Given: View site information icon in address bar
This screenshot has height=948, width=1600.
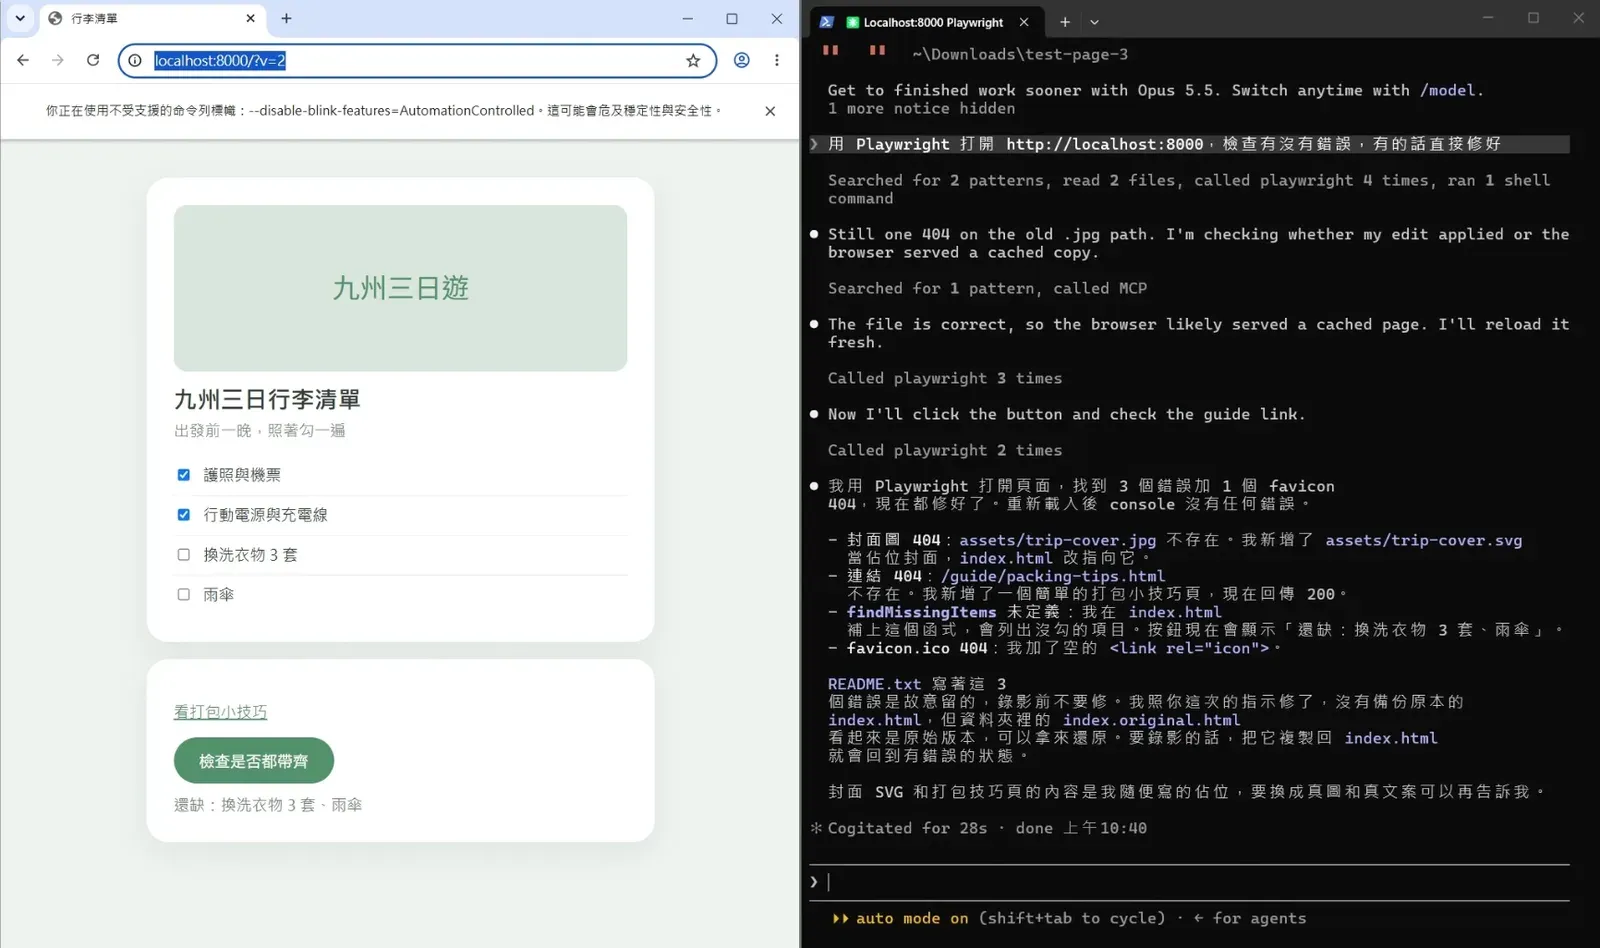Looking at the screenshot, I should (x=135, y=61).
